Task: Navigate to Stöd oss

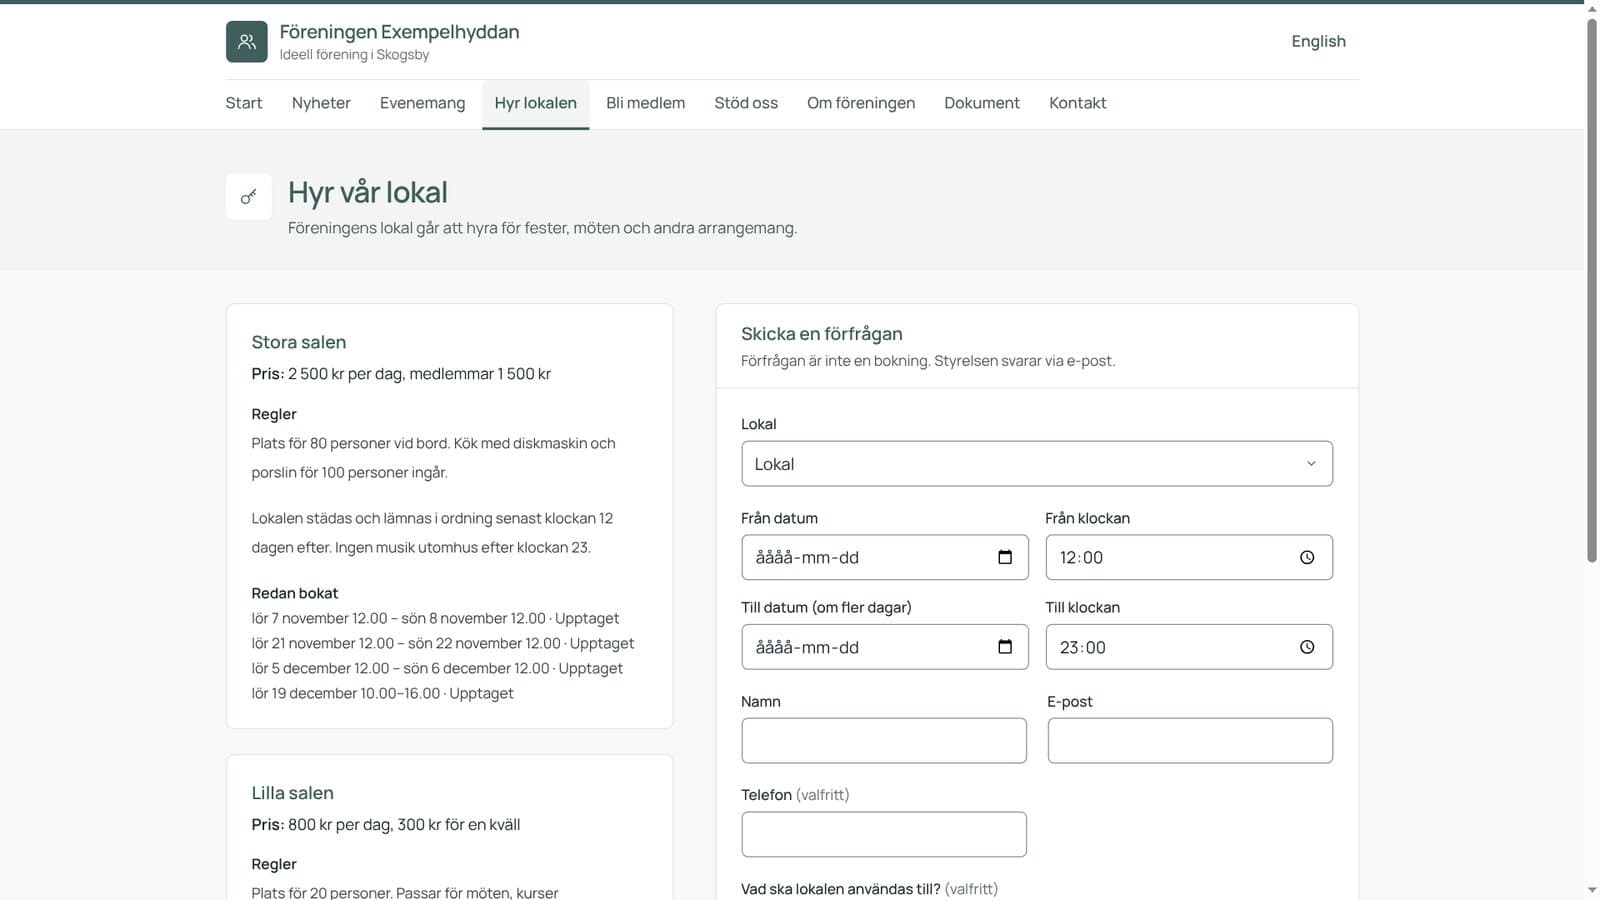Action: click(x=746, y=103)
